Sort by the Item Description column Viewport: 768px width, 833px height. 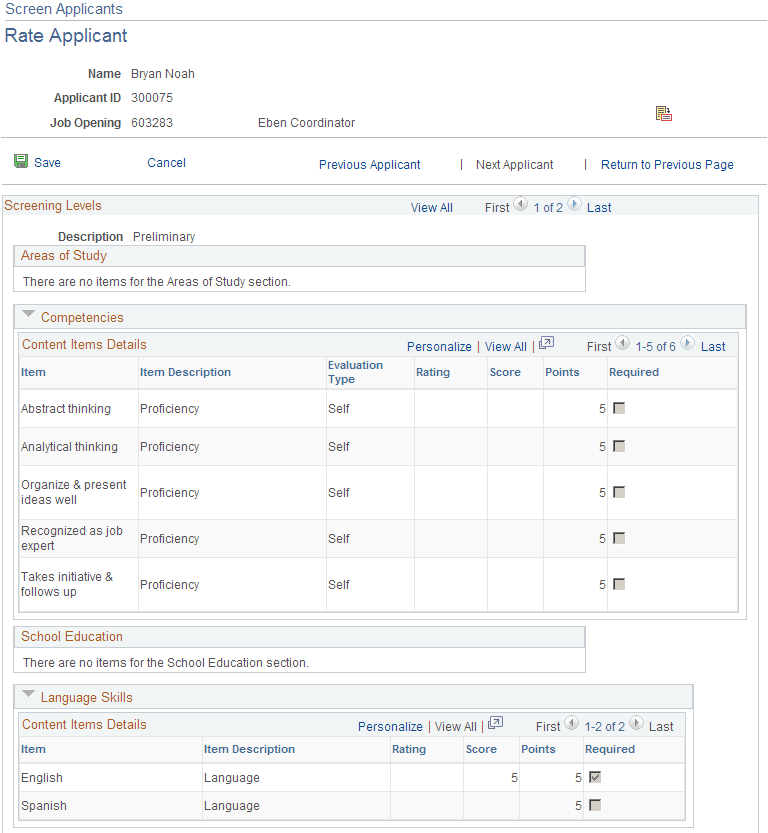tap(187, 371)
